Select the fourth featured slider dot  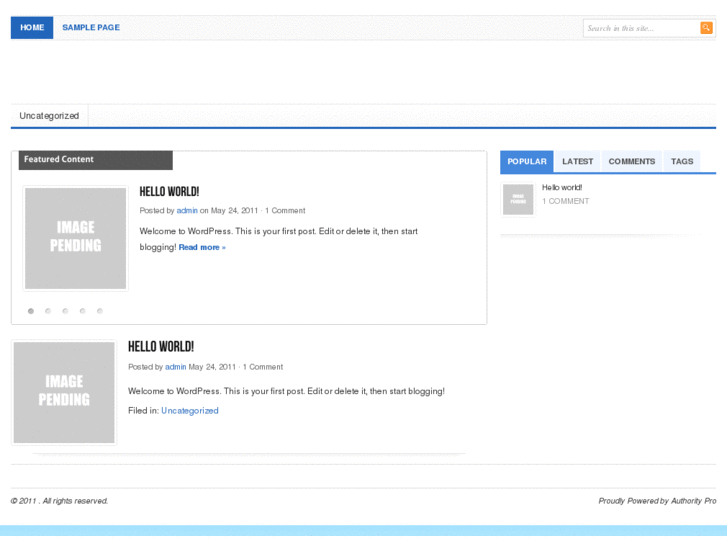82,311
